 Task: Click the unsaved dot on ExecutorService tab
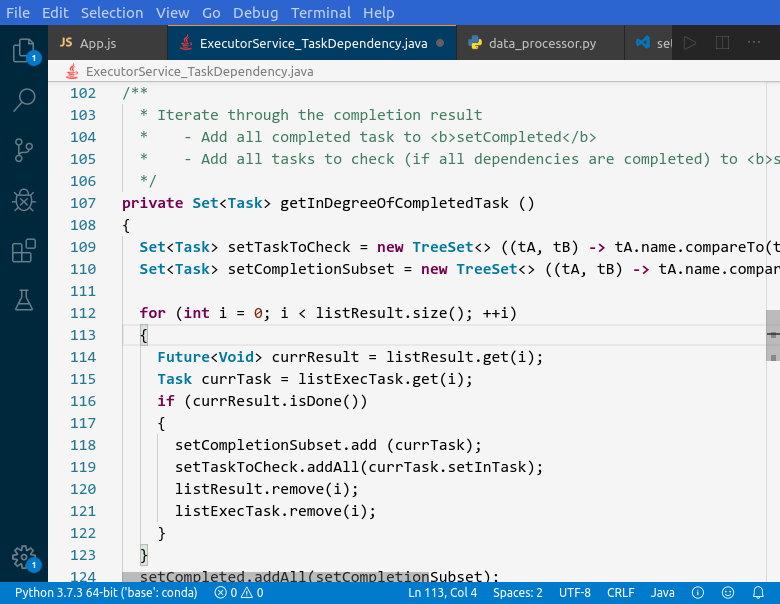[440, 43]
